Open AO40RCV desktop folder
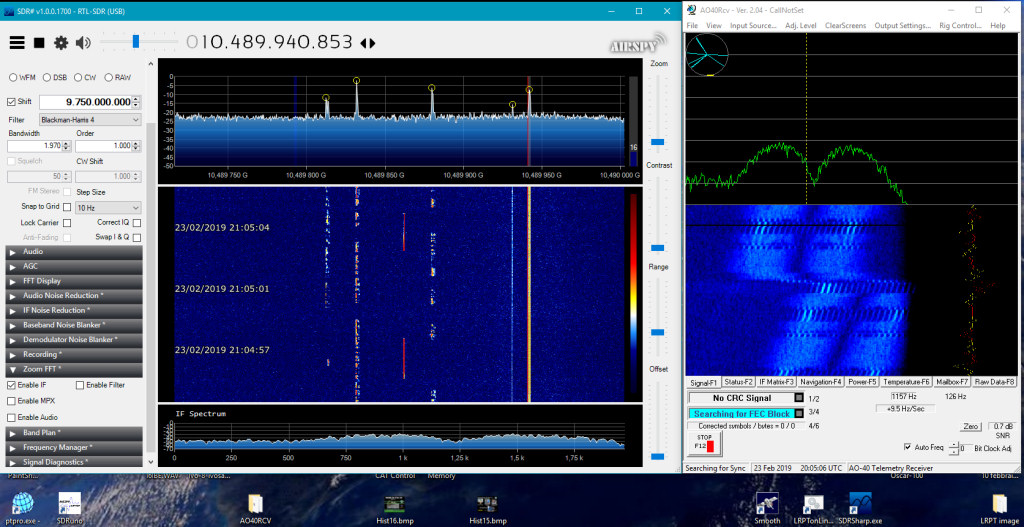Screen dimensions: 1024x527 click(x=255, y=509)
